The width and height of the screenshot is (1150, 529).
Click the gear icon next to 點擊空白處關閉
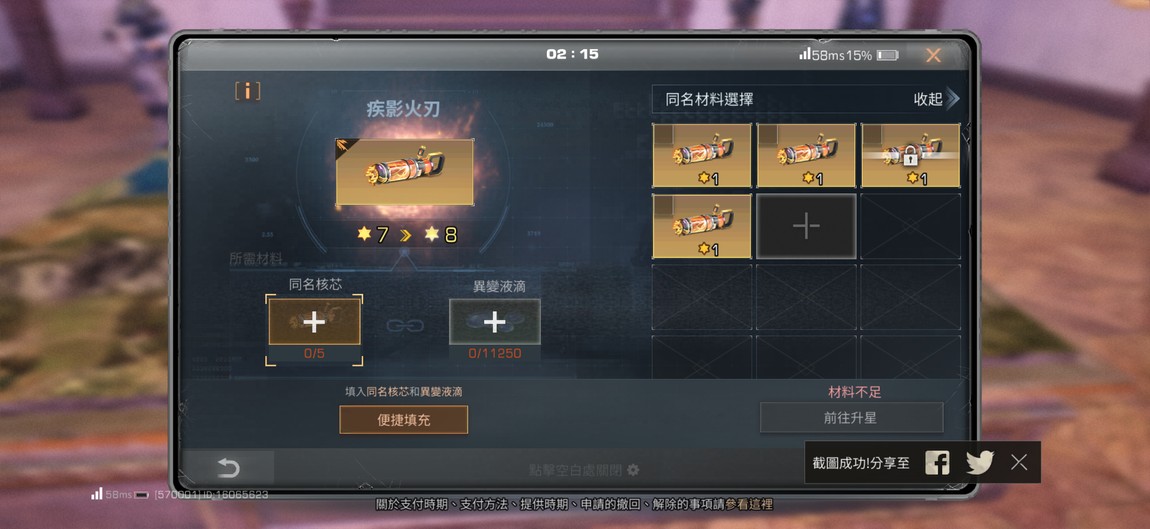(x=633, y=470)
